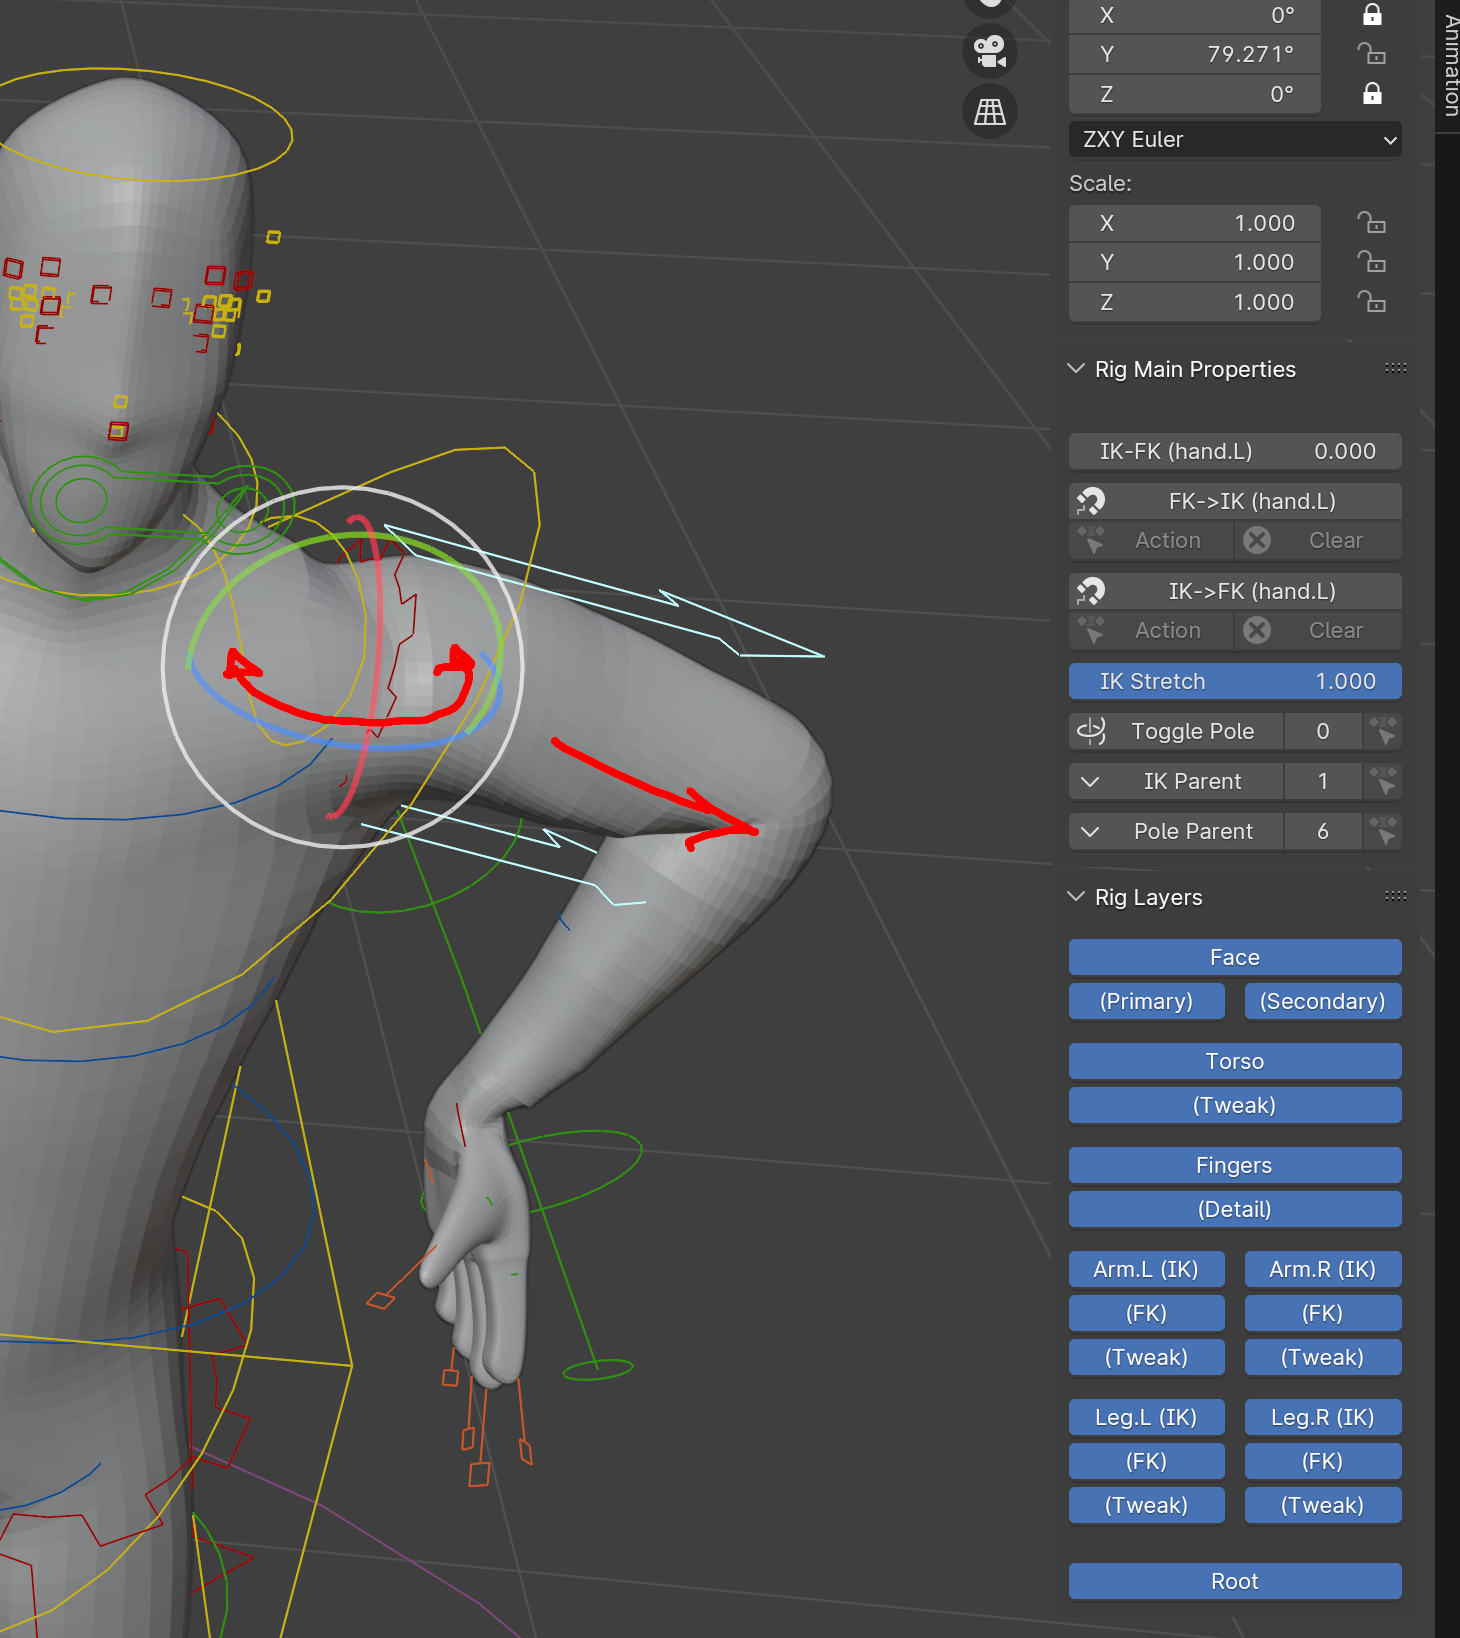Lock the scale Y padlock
The height and width of the screenshot is (1638, 1460).
(1372, 262)
